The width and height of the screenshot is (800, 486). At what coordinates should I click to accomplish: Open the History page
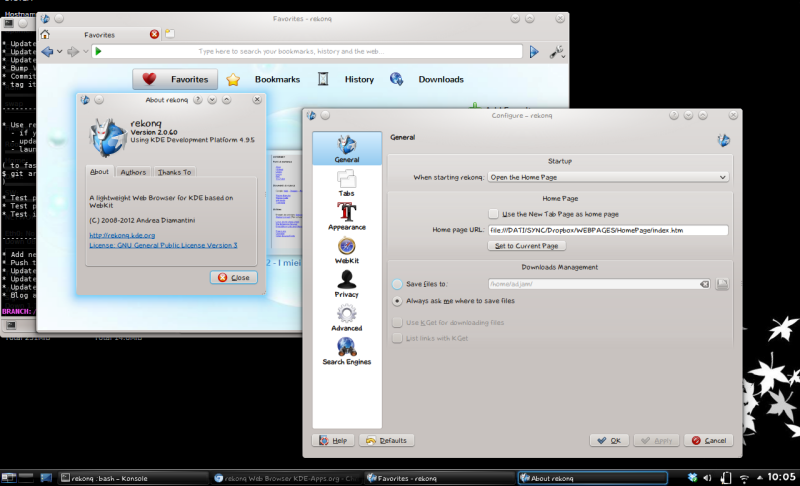click(359, 80)
